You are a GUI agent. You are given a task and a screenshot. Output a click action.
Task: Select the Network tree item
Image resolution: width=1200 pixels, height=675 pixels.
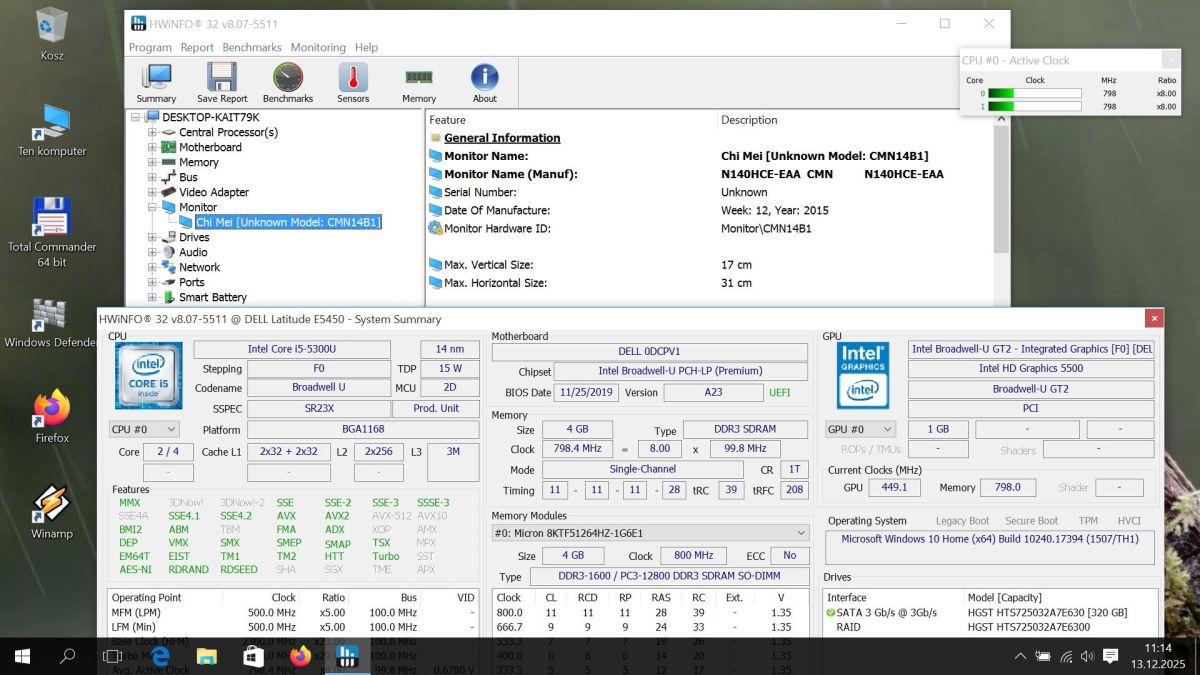(200, 267)
